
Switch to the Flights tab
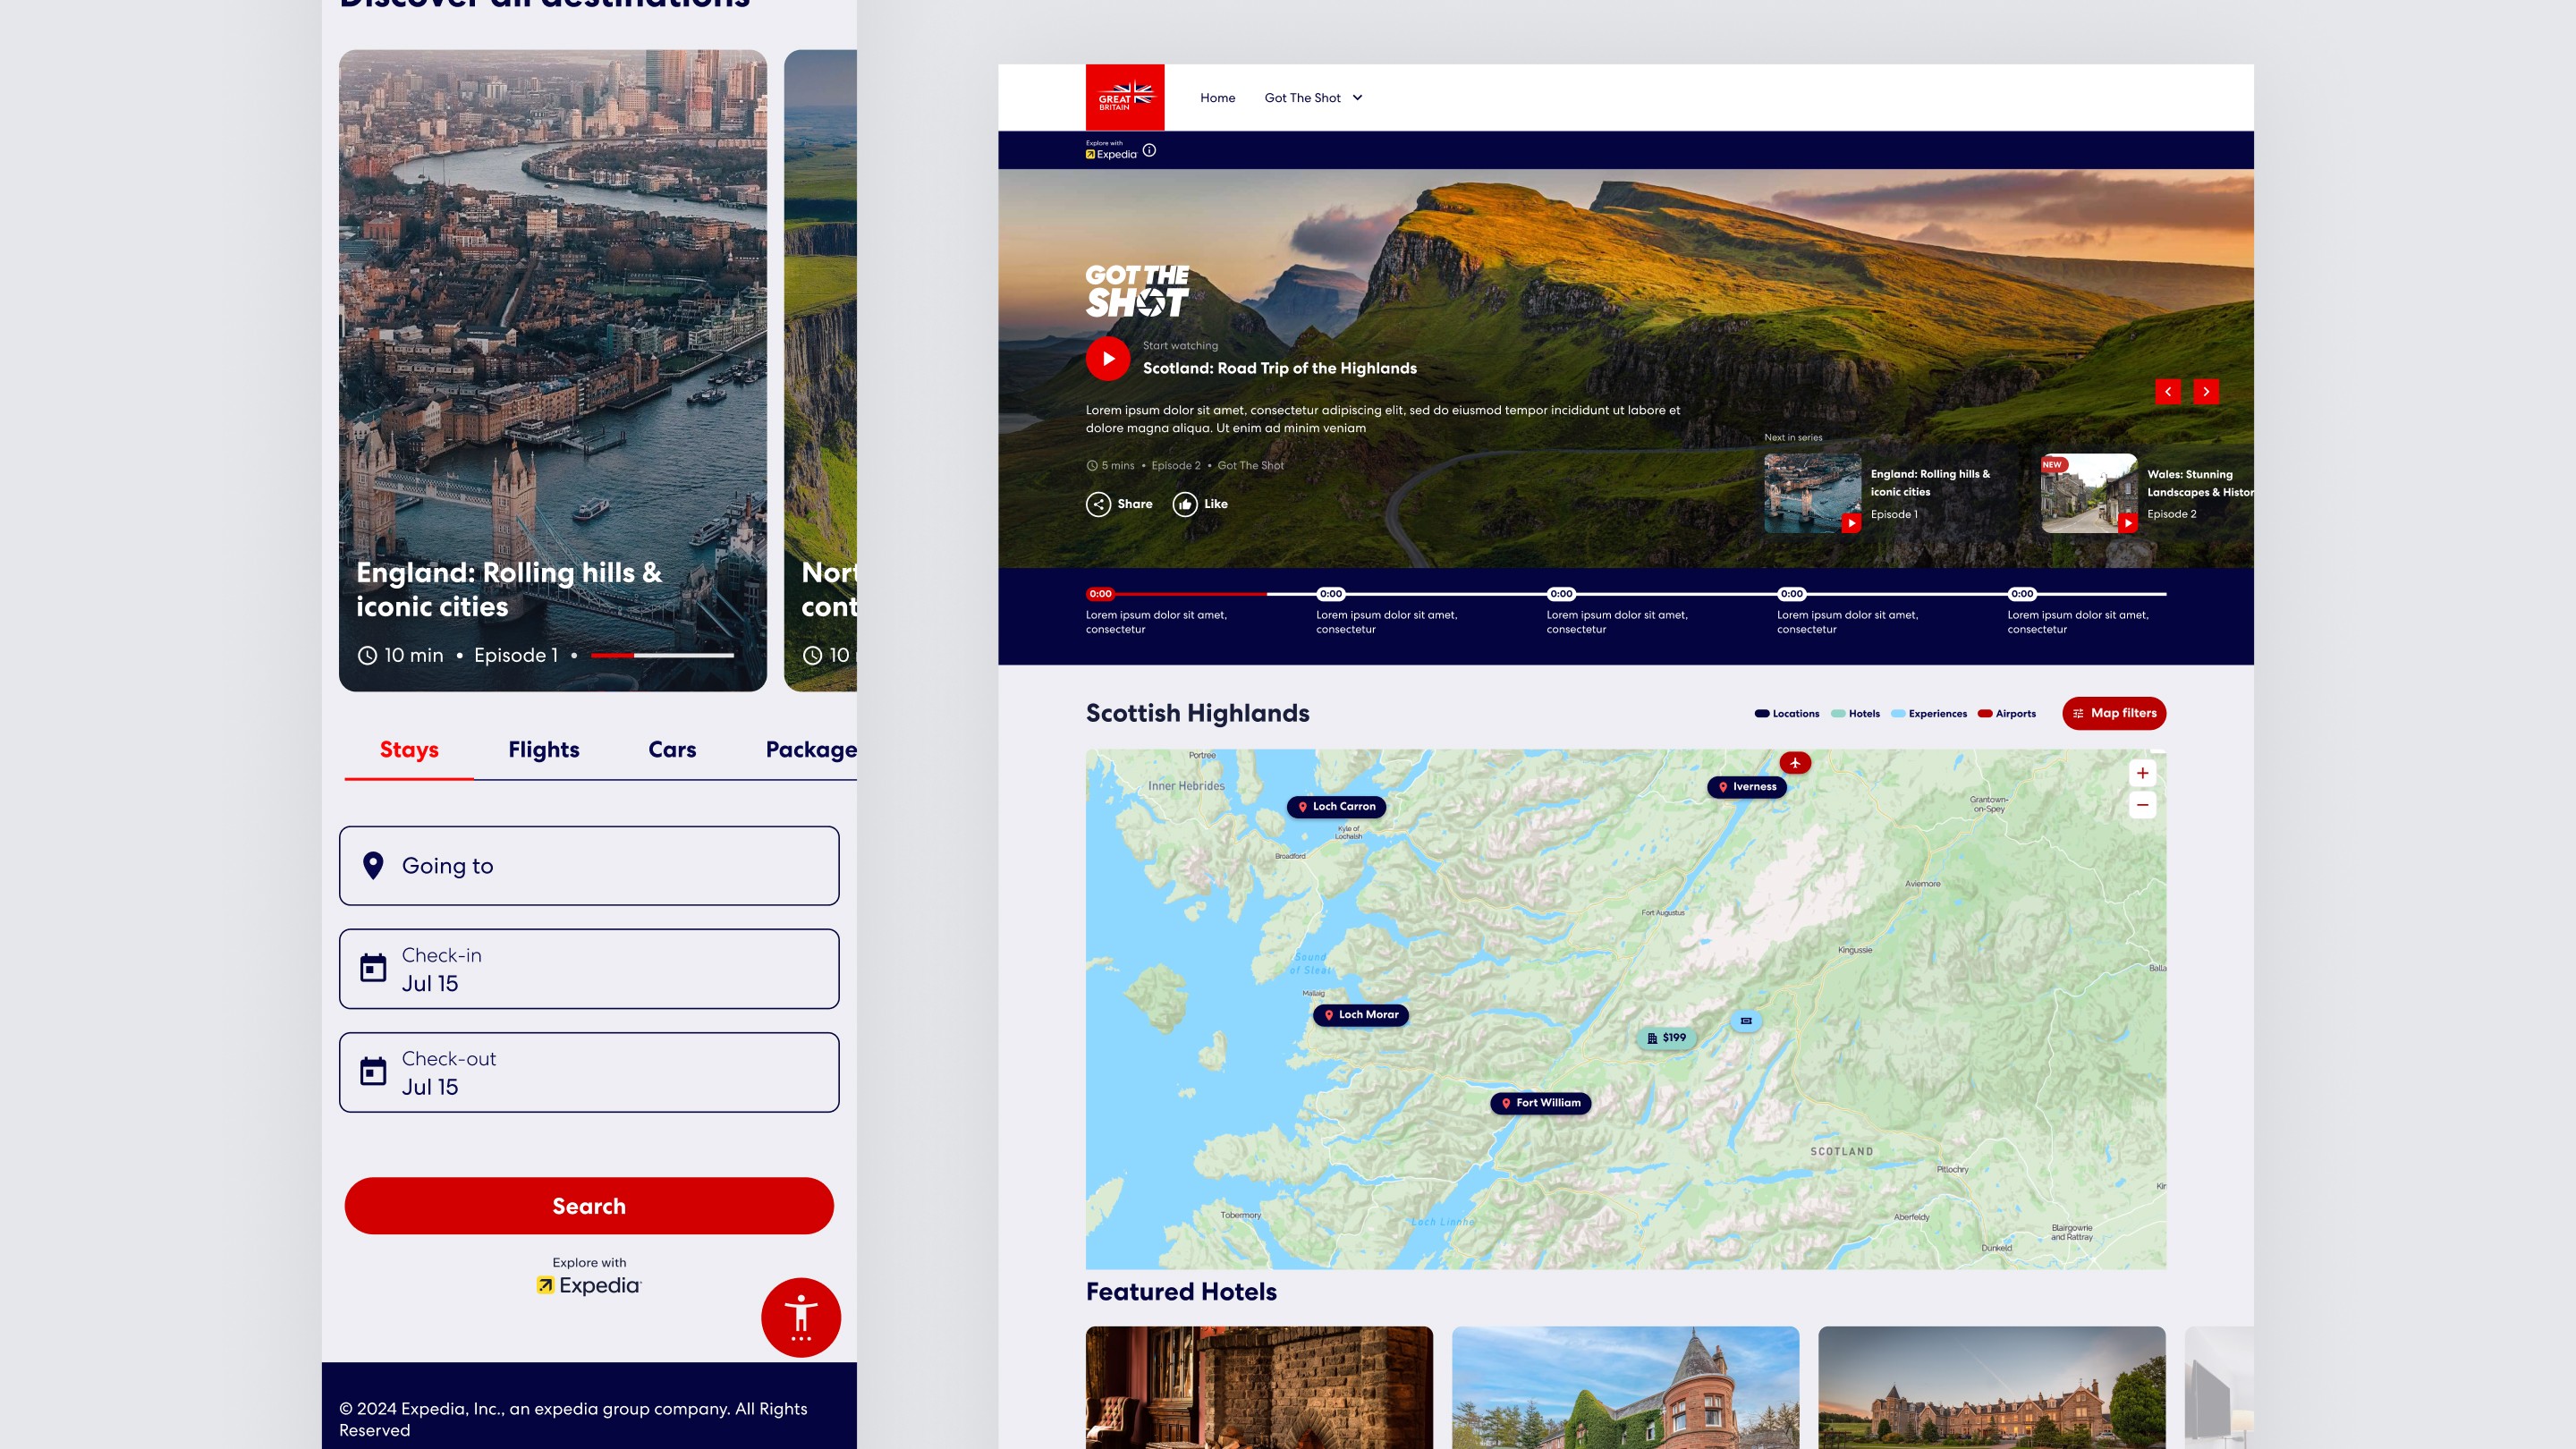(543, 750)
